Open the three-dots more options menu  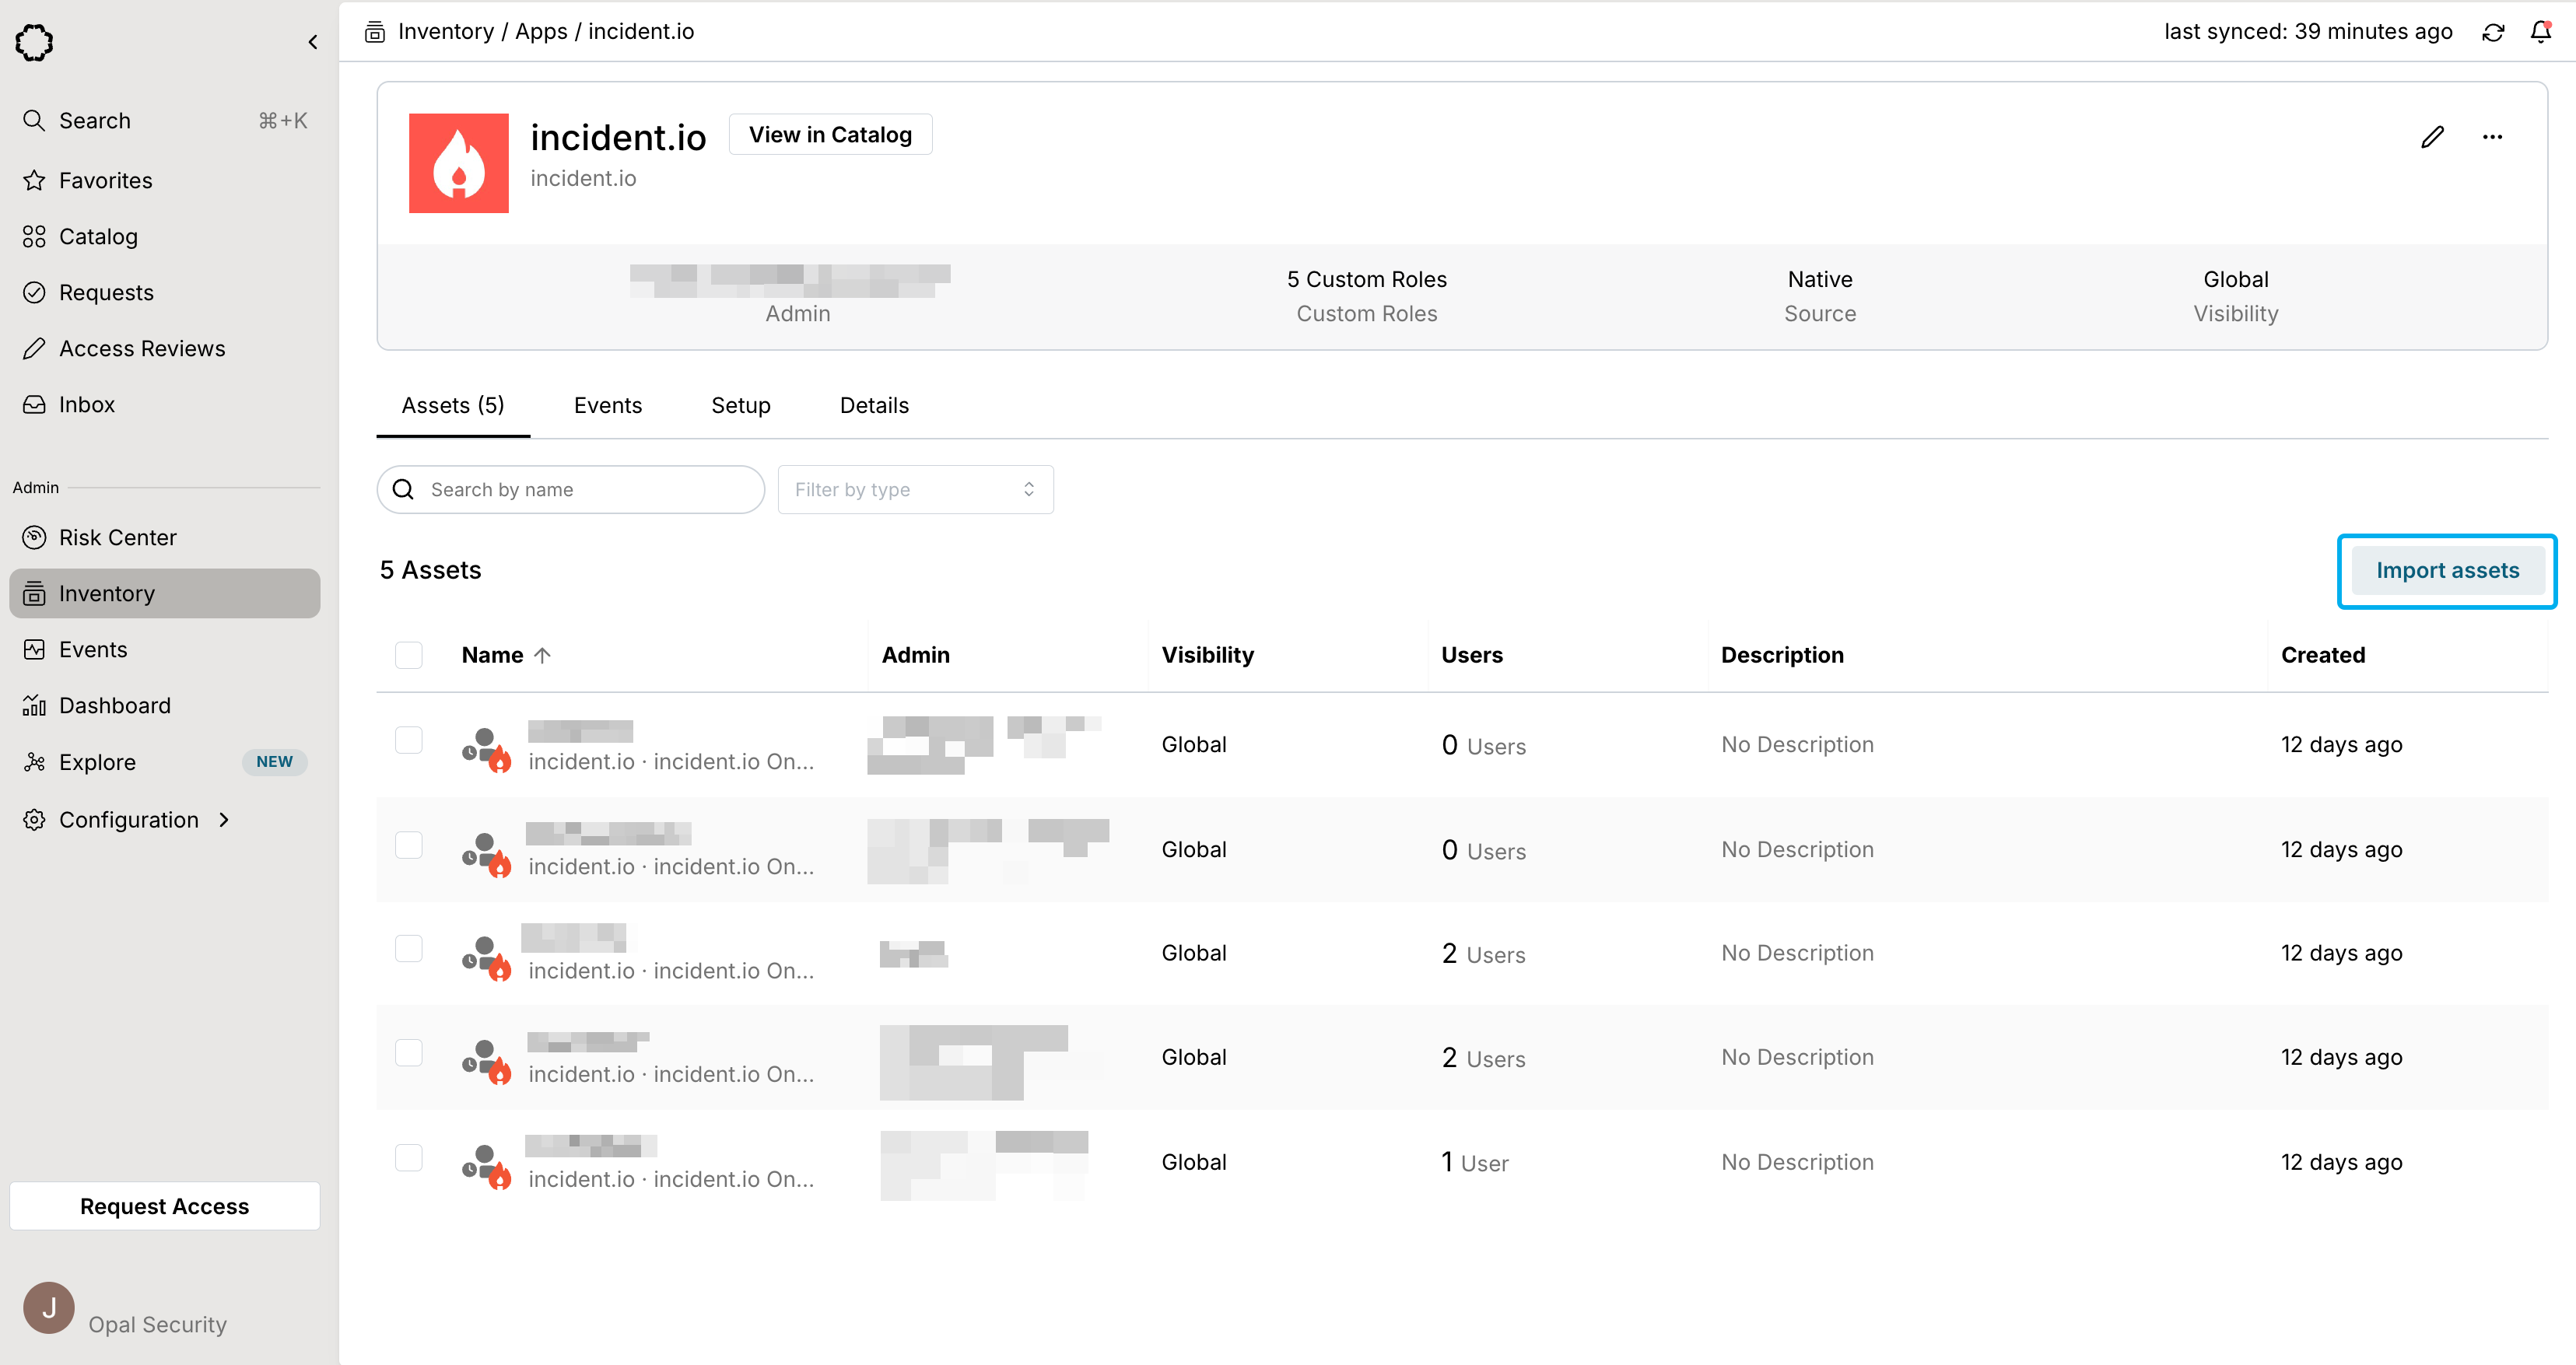click(x=2492, y=137)
